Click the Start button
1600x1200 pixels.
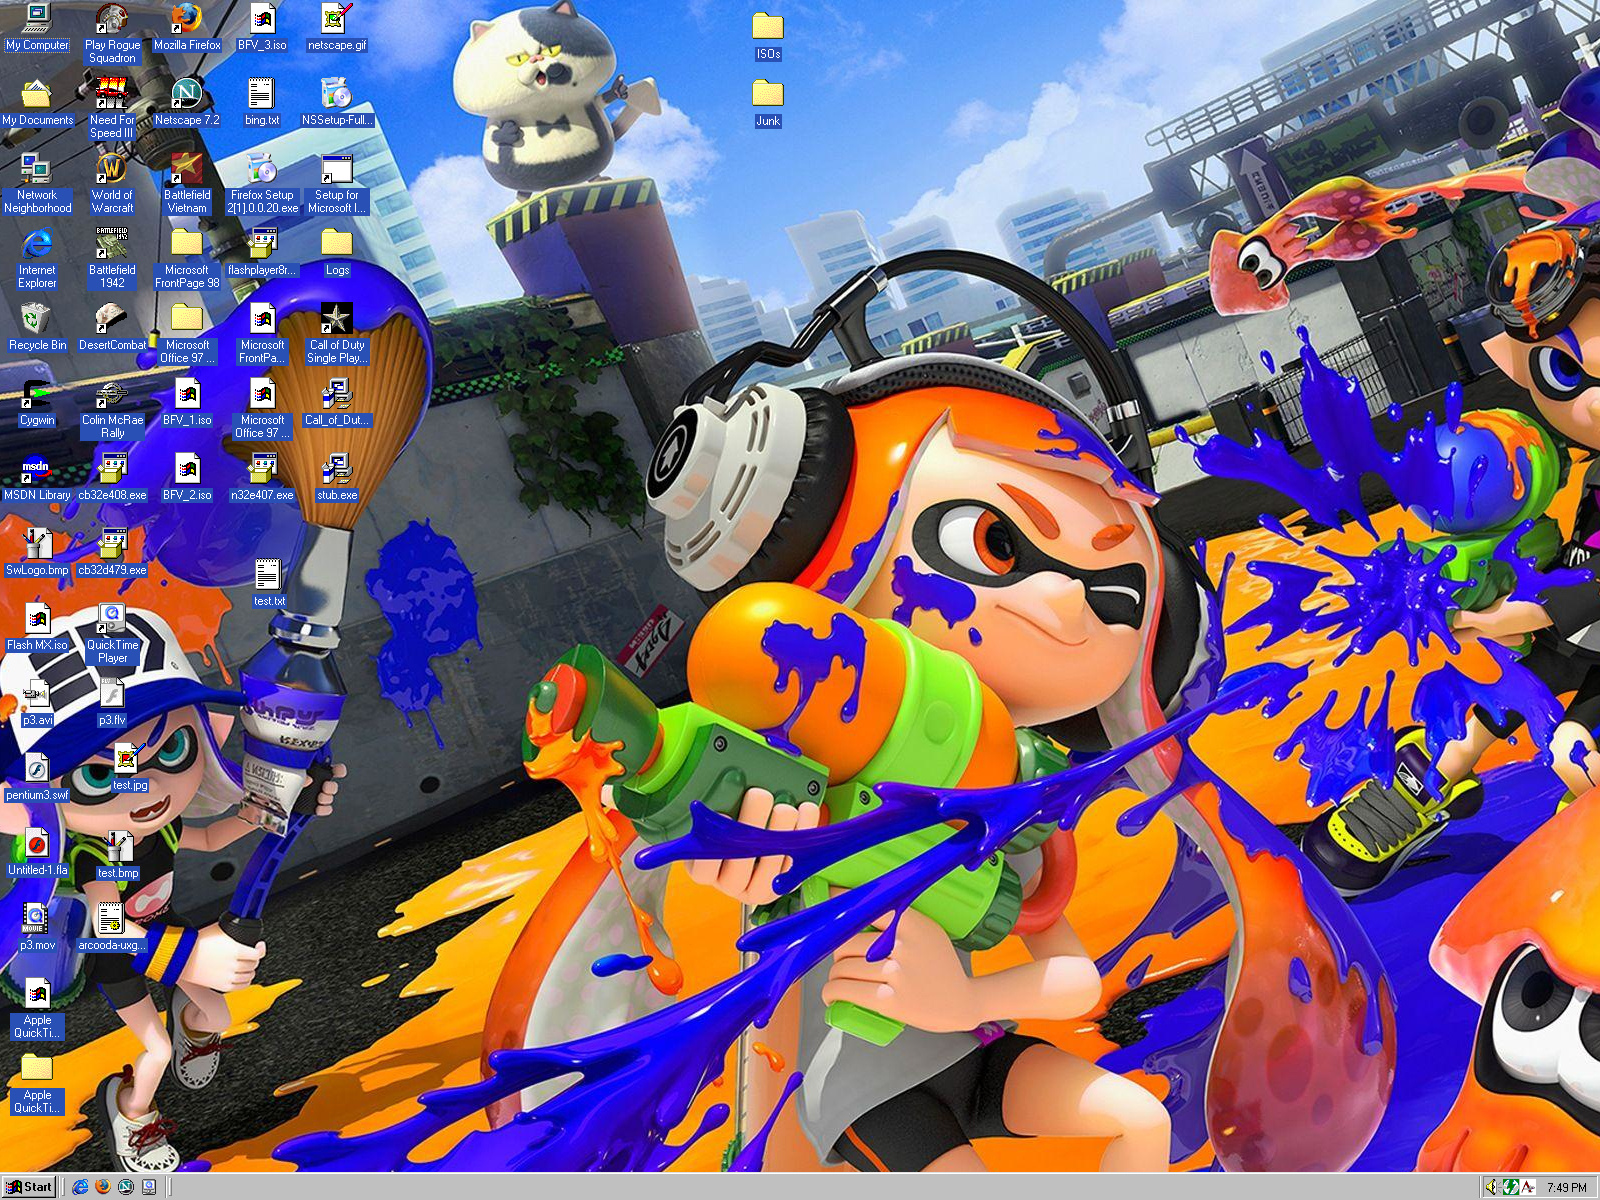(x=29, y=1187)
